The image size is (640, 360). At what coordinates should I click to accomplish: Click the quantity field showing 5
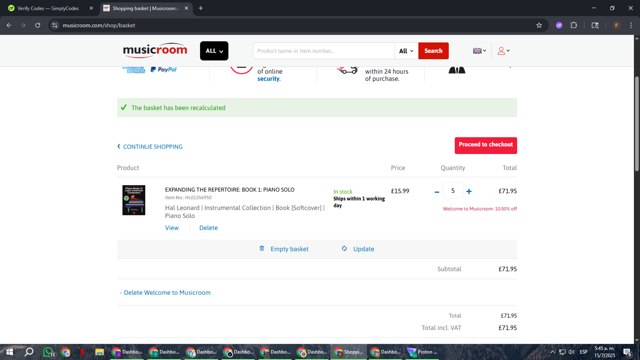[453, 191]
